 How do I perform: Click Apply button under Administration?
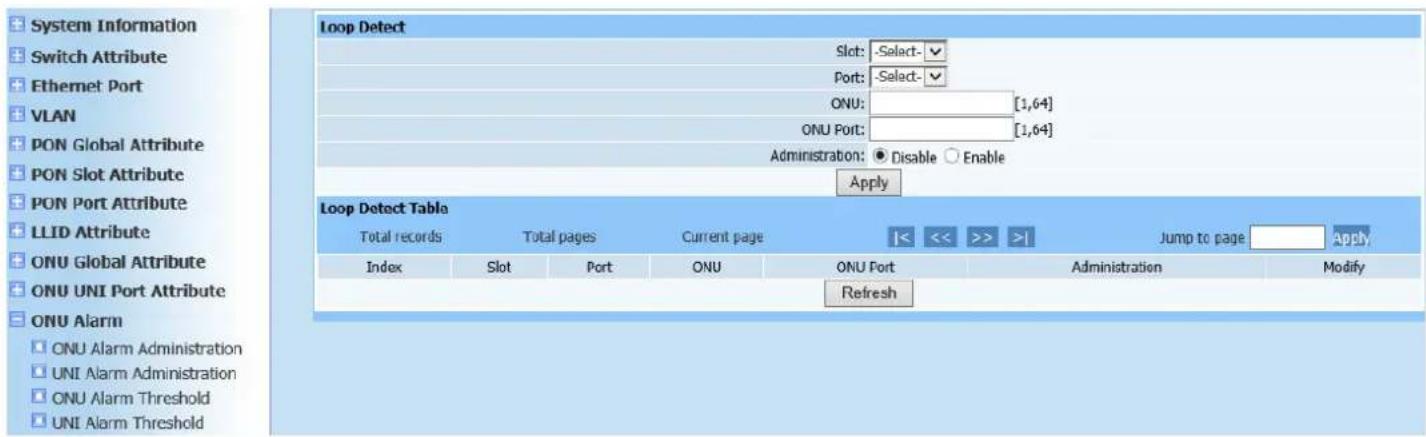pyautogui.click(x=868, y=183)
